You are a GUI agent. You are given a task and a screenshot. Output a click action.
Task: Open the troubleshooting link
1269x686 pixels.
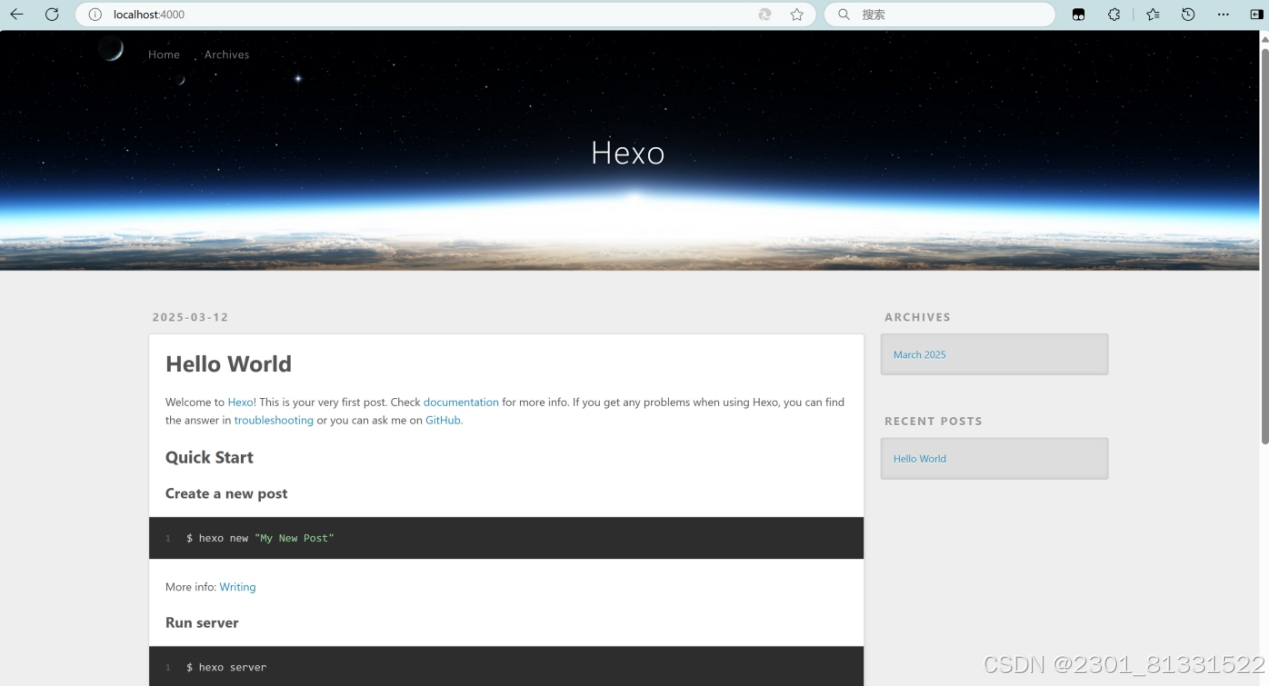pyautogui.click(x=274, y=420)
